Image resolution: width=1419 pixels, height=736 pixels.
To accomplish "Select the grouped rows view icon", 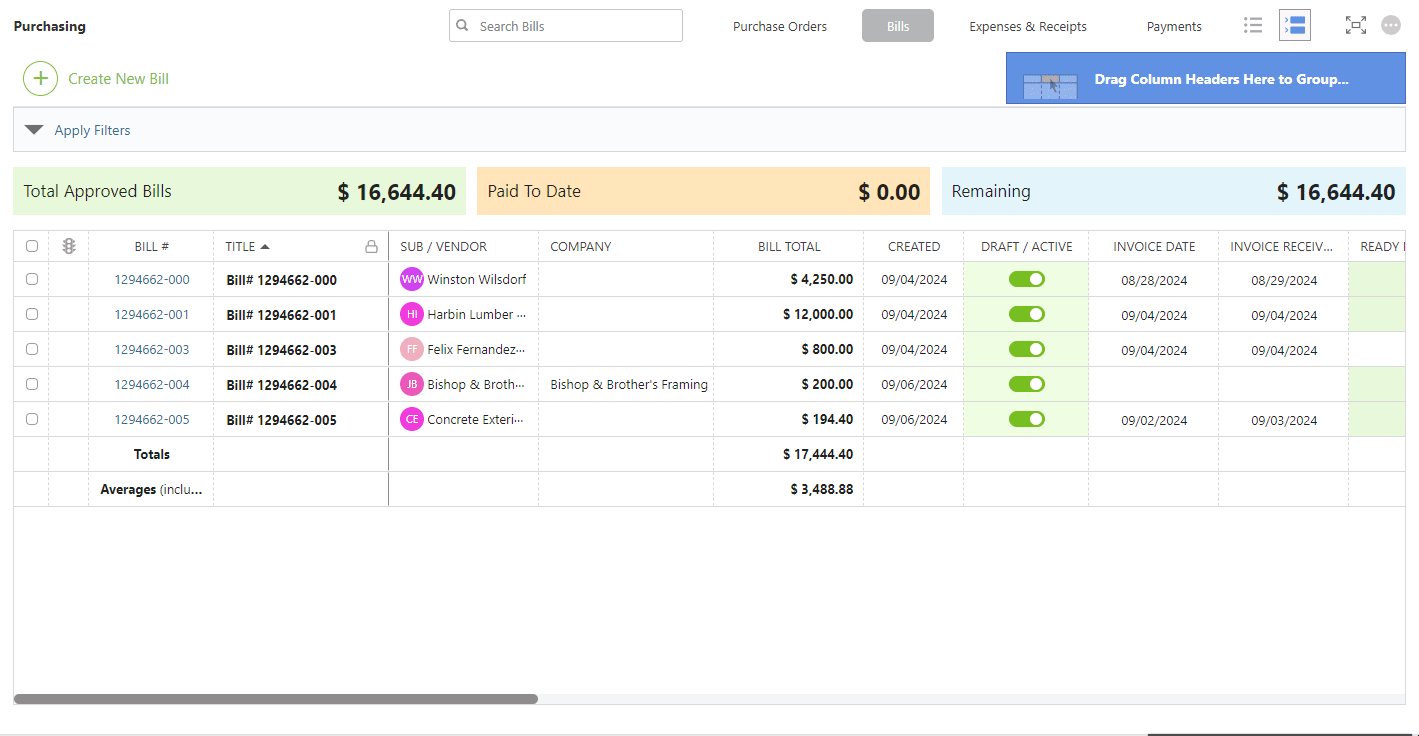I will (1295, 26).
